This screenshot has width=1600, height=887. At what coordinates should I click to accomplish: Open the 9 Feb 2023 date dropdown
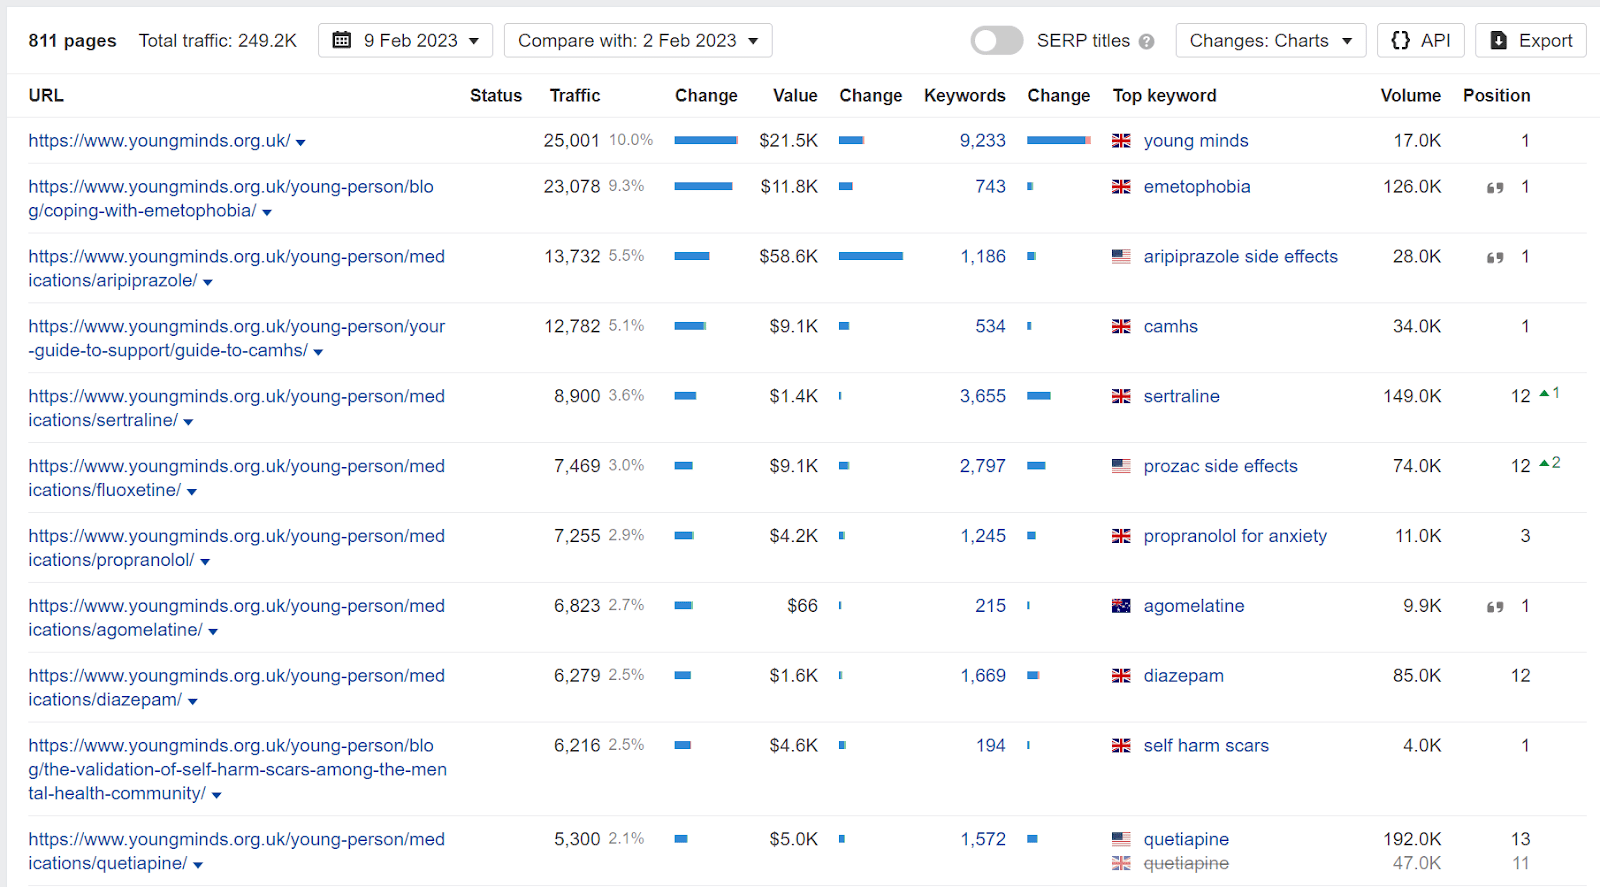pos(405,41)
